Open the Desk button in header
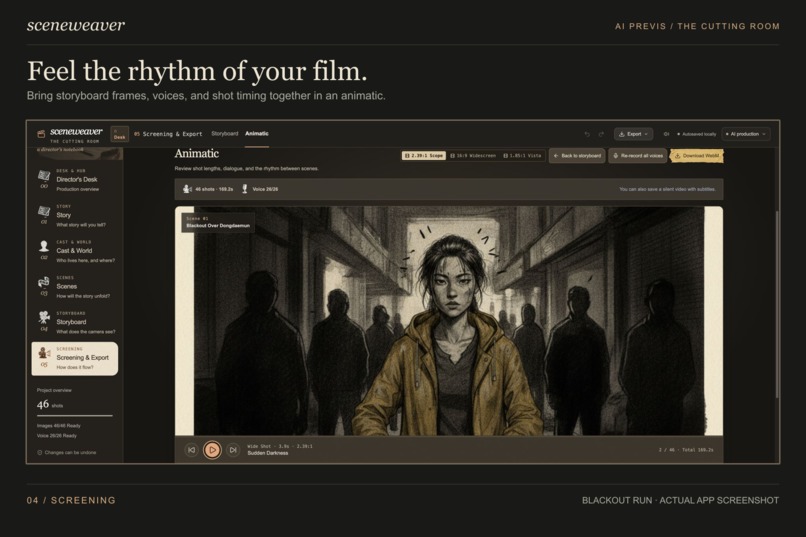The image size is (806, 537). tap(119, 134)
